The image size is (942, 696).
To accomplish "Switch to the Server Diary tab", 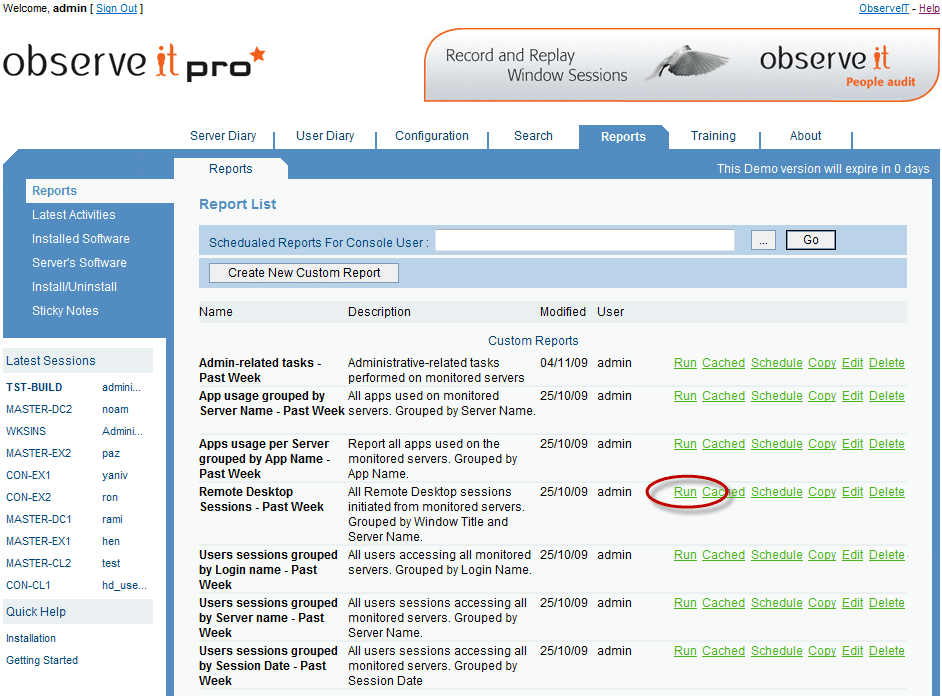I will pyautogui.click(x=223, y=136).
